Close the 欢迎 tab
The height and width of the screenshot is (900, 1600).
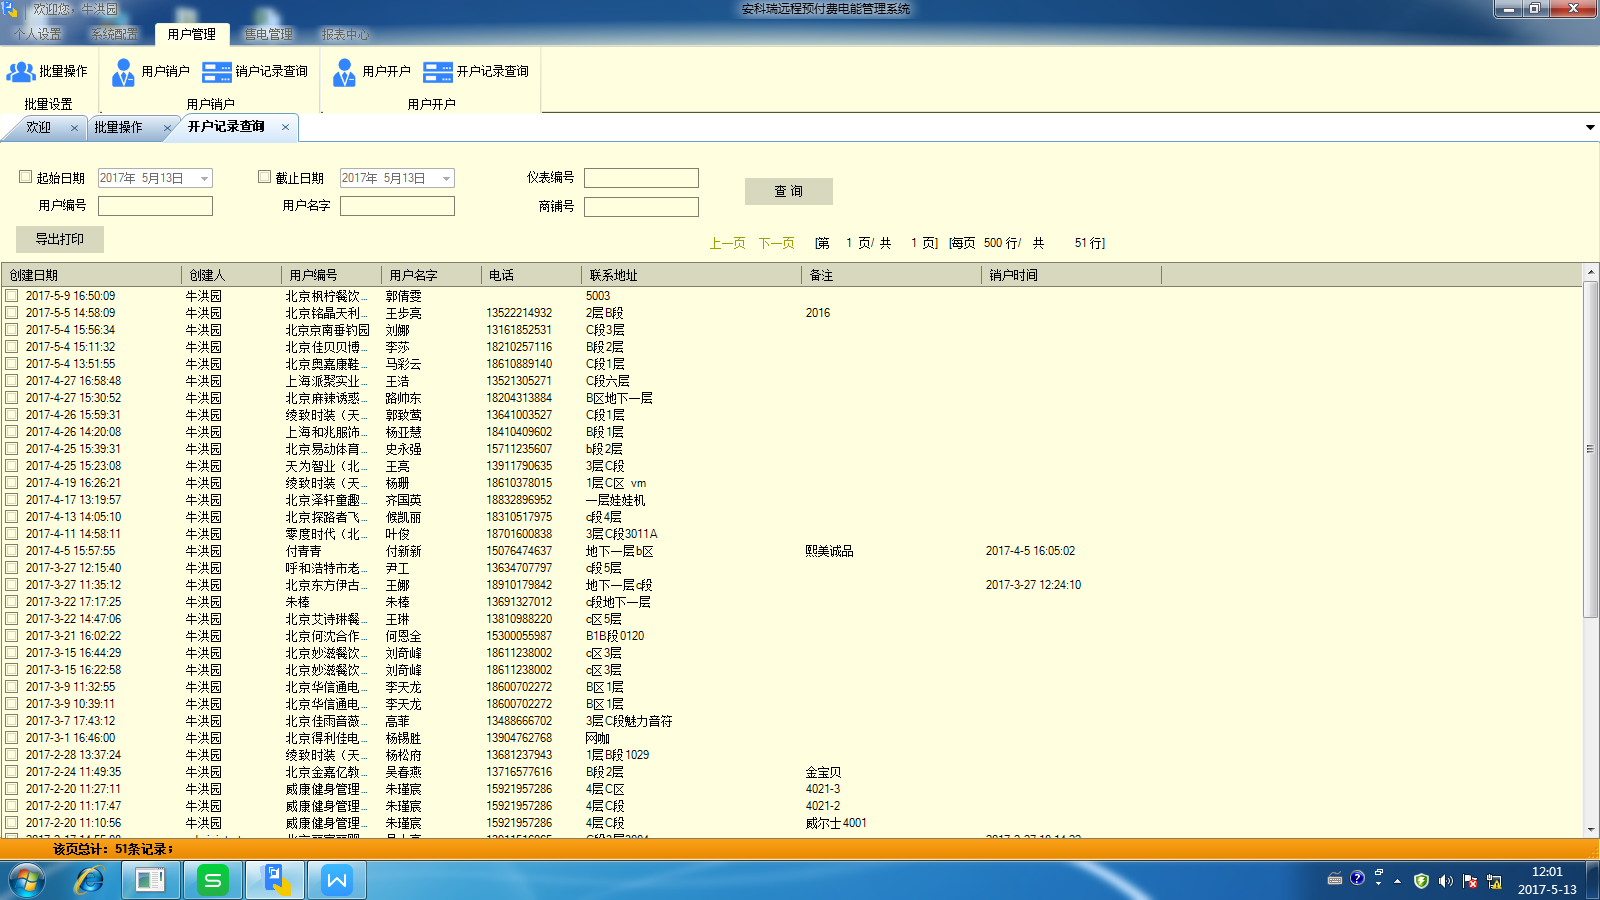74,128
